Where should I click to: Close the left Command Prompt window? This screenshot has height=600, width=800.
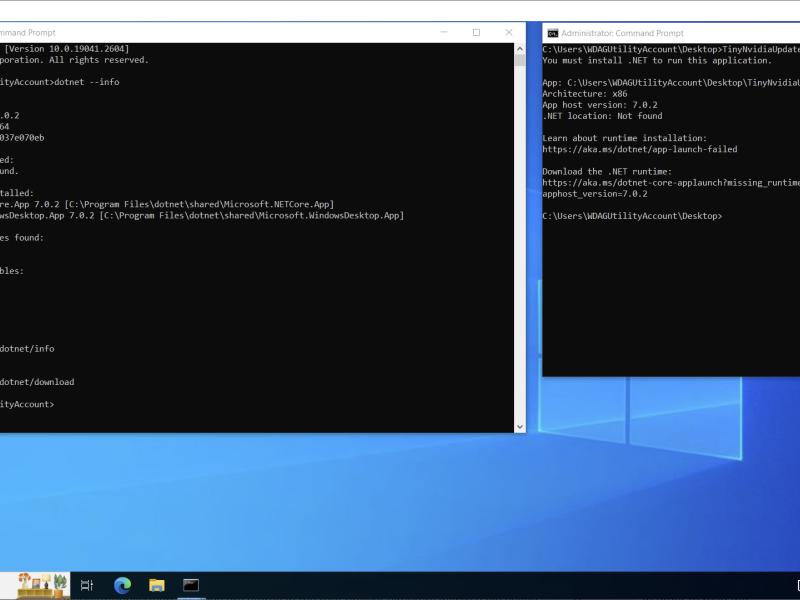[x=509, y=32]
